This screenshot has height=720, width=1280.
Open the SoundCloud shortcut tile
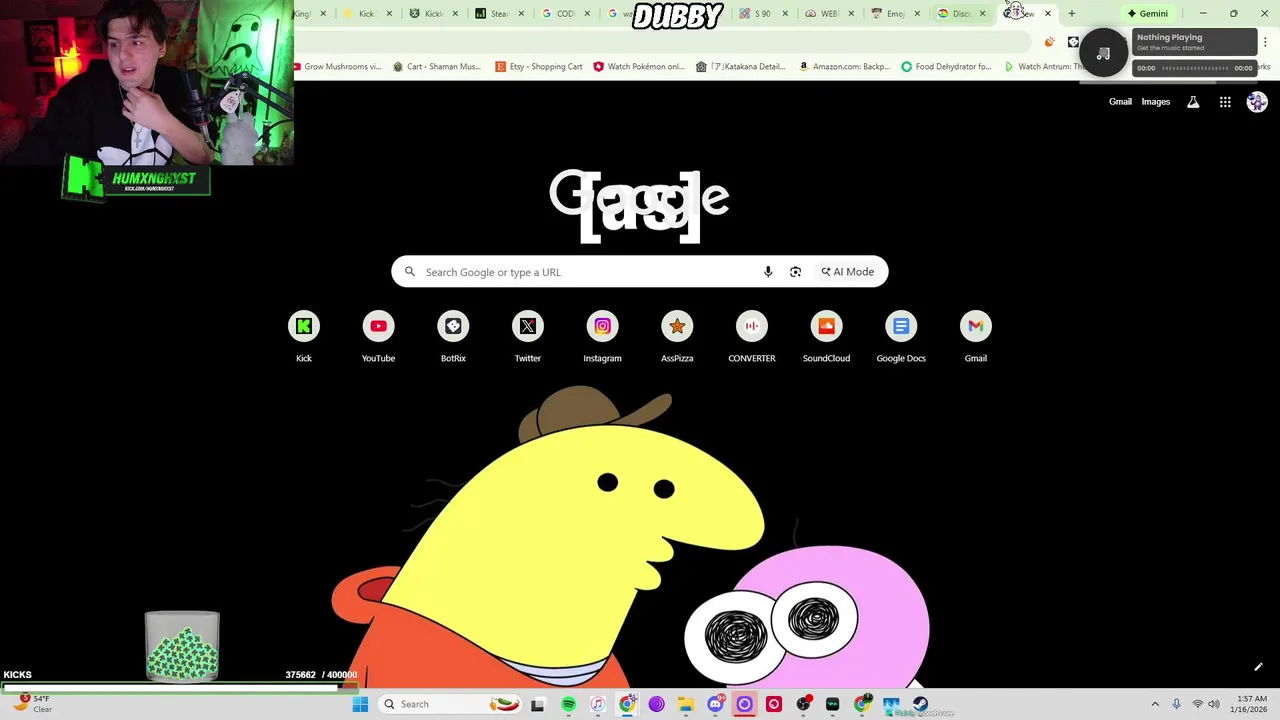pyautogui.click(x=826, y=337)
